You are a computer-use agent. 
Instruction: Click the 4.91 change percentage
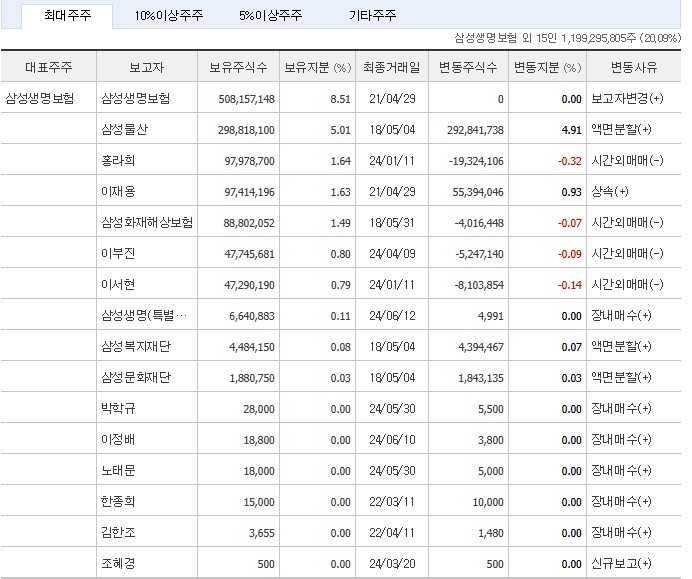572,130
